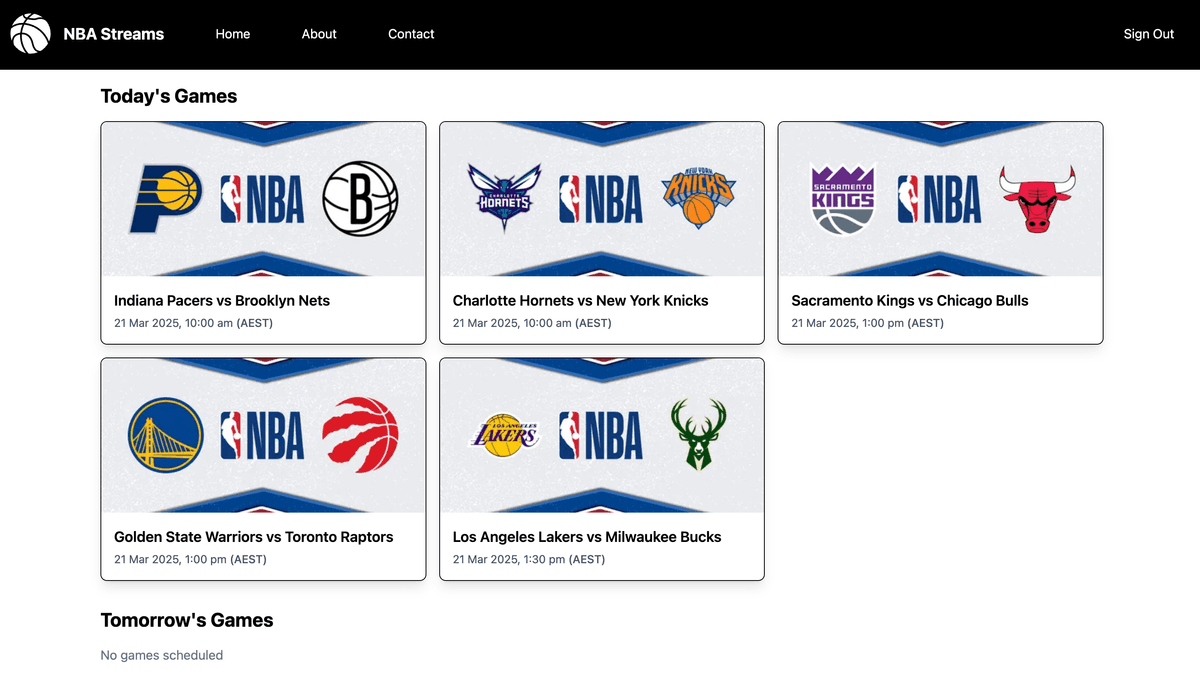Open Sacramento Kings vs Chicago Bulls title

[910, 300]
